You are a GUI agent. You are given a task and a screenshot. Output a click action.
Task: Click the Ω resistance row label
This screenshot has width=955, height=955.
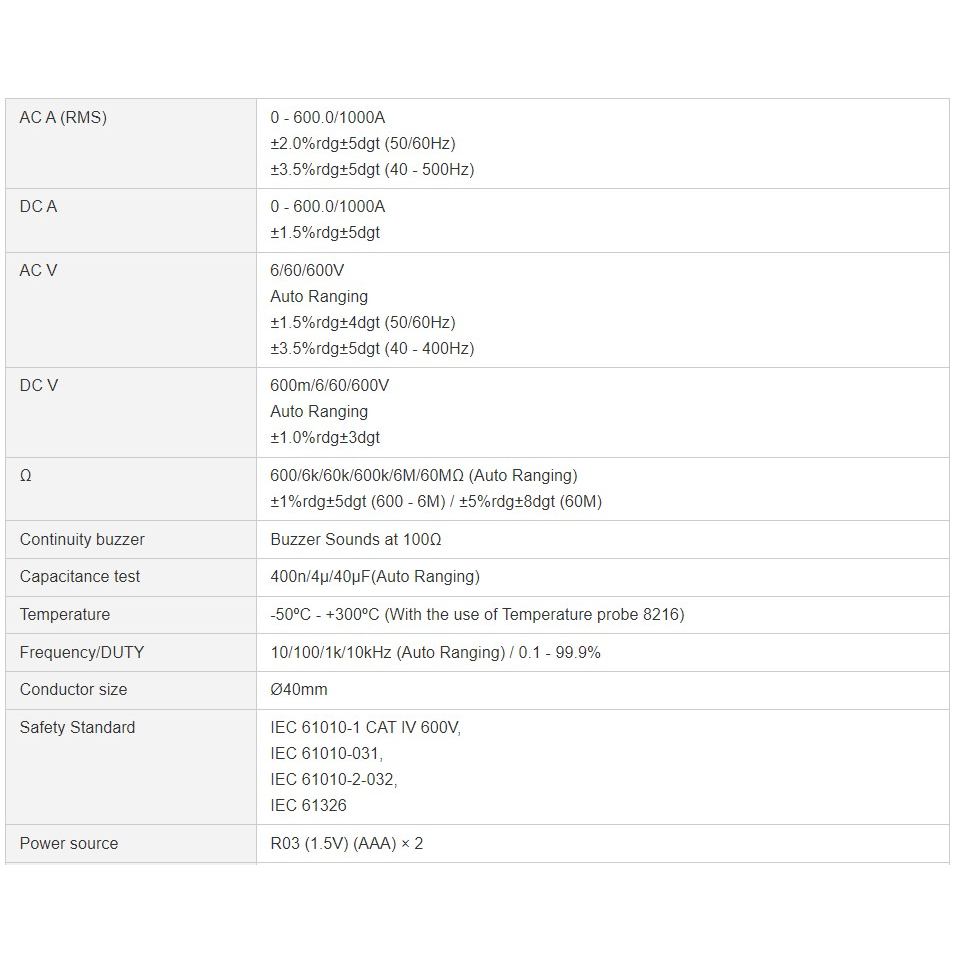click(x=26, y=476)
